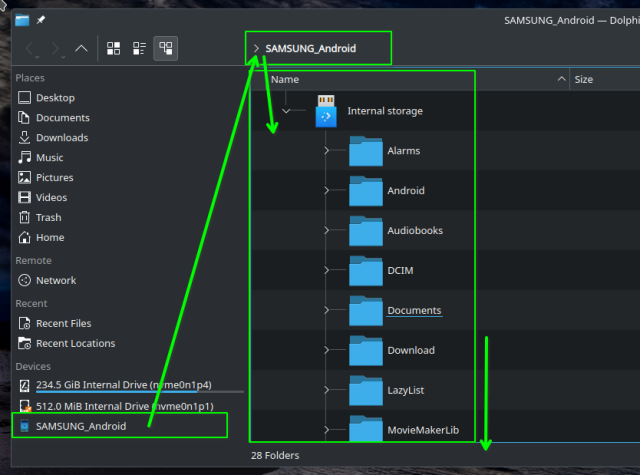
Task: Expand the MovieMakerLib folder
Action: (326, 430)
